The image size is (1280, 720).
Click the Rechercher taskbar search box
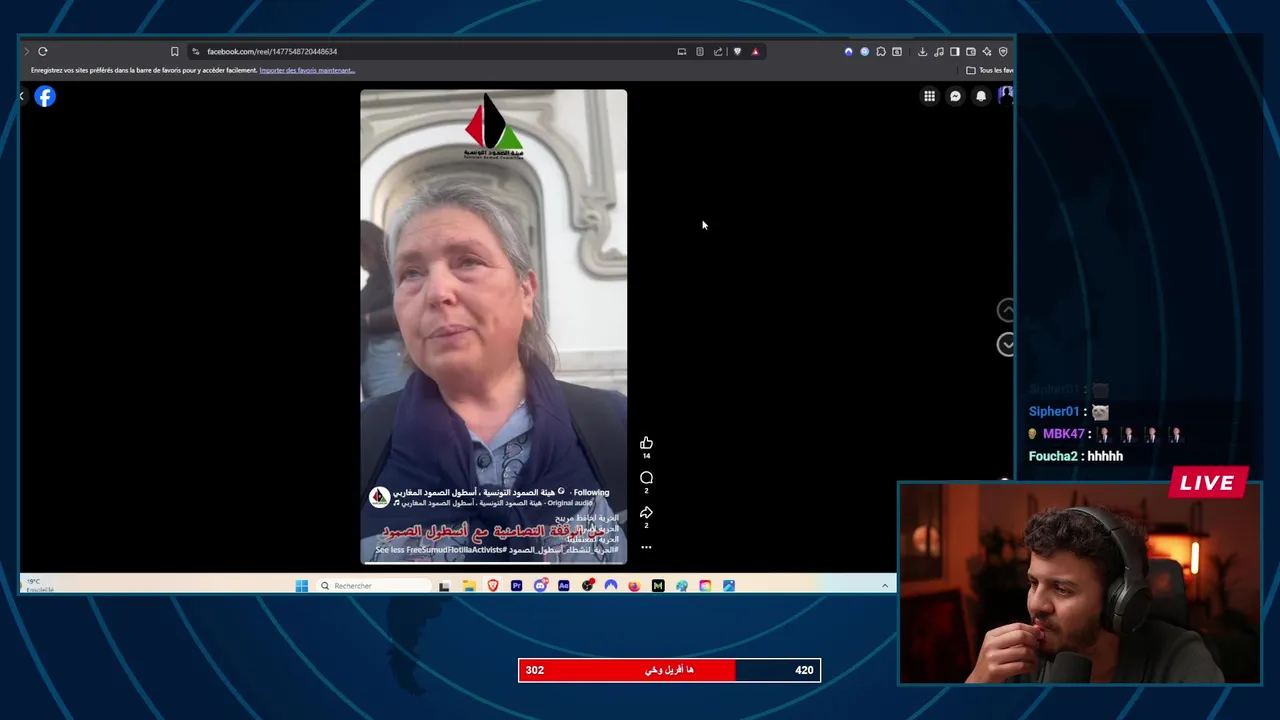coord(374,586)
